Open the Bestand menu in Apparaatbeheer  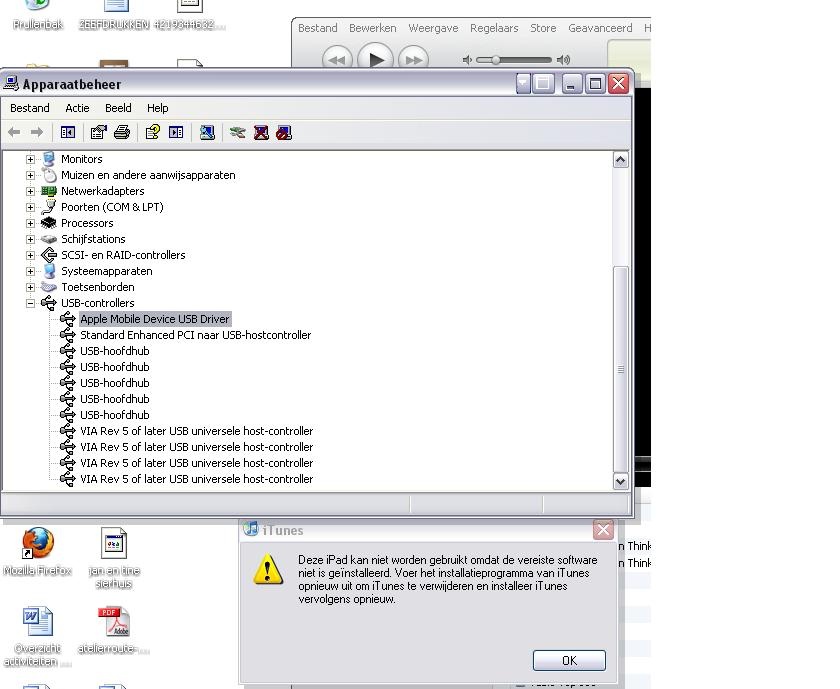29,108
